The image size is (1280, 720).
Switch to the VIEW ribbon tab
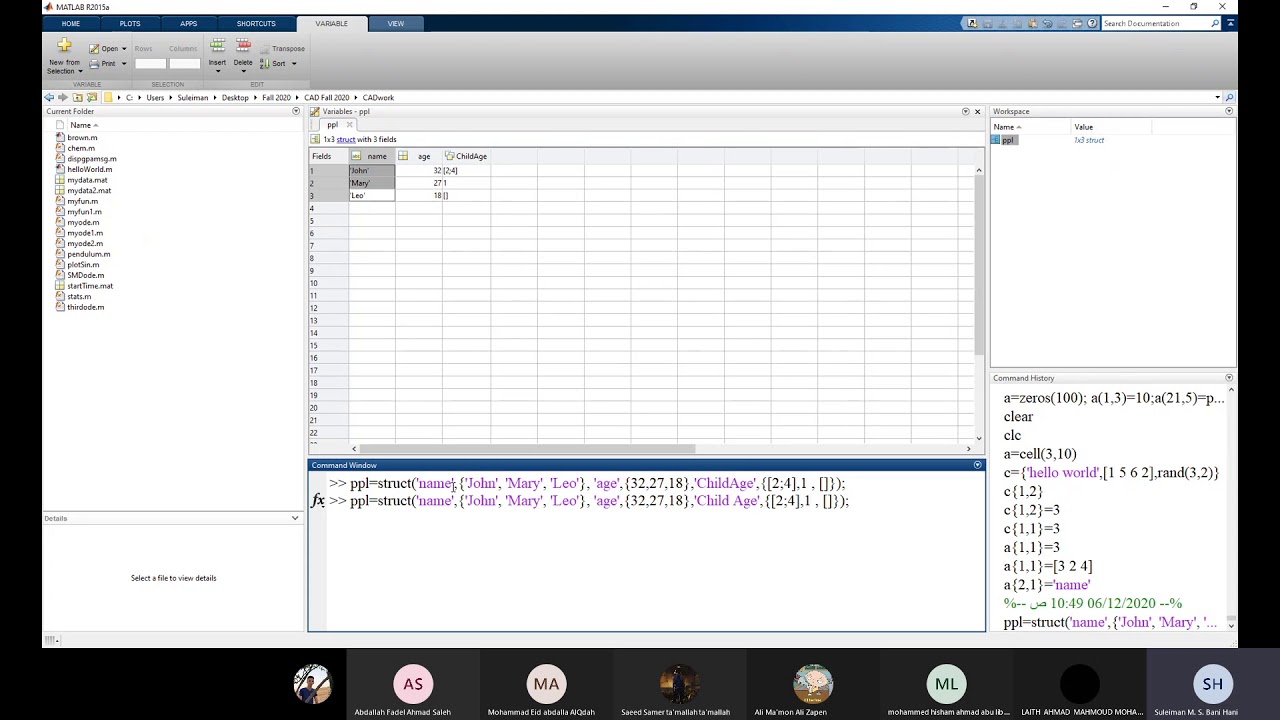coord(396,23)
